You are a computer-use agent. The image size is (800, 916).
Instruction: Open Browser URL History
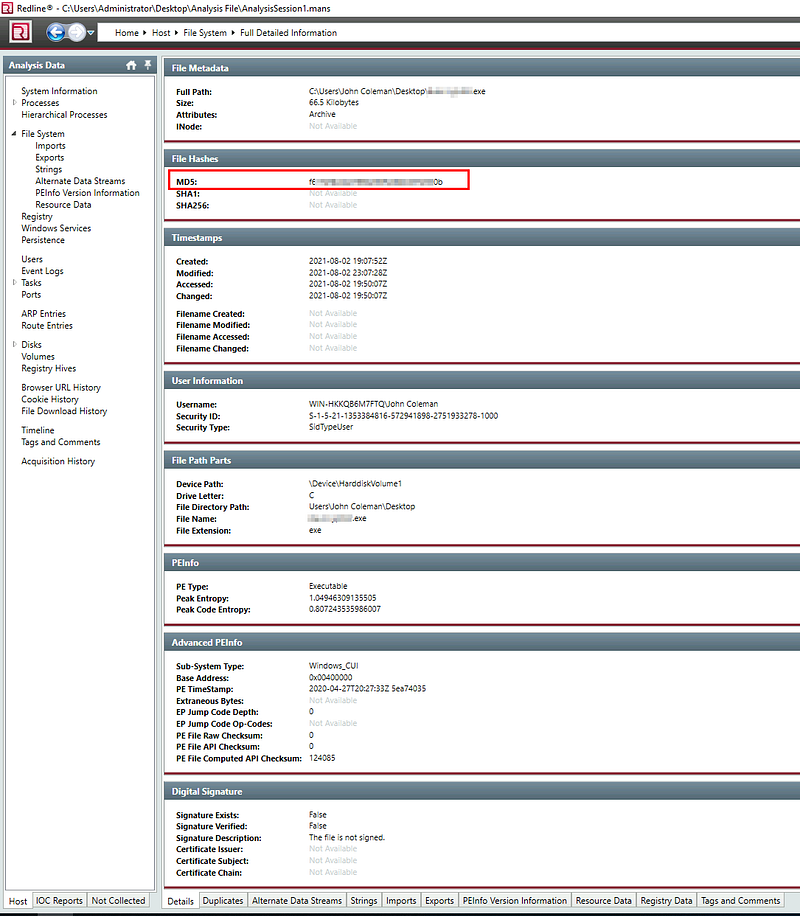pos(61,388)
